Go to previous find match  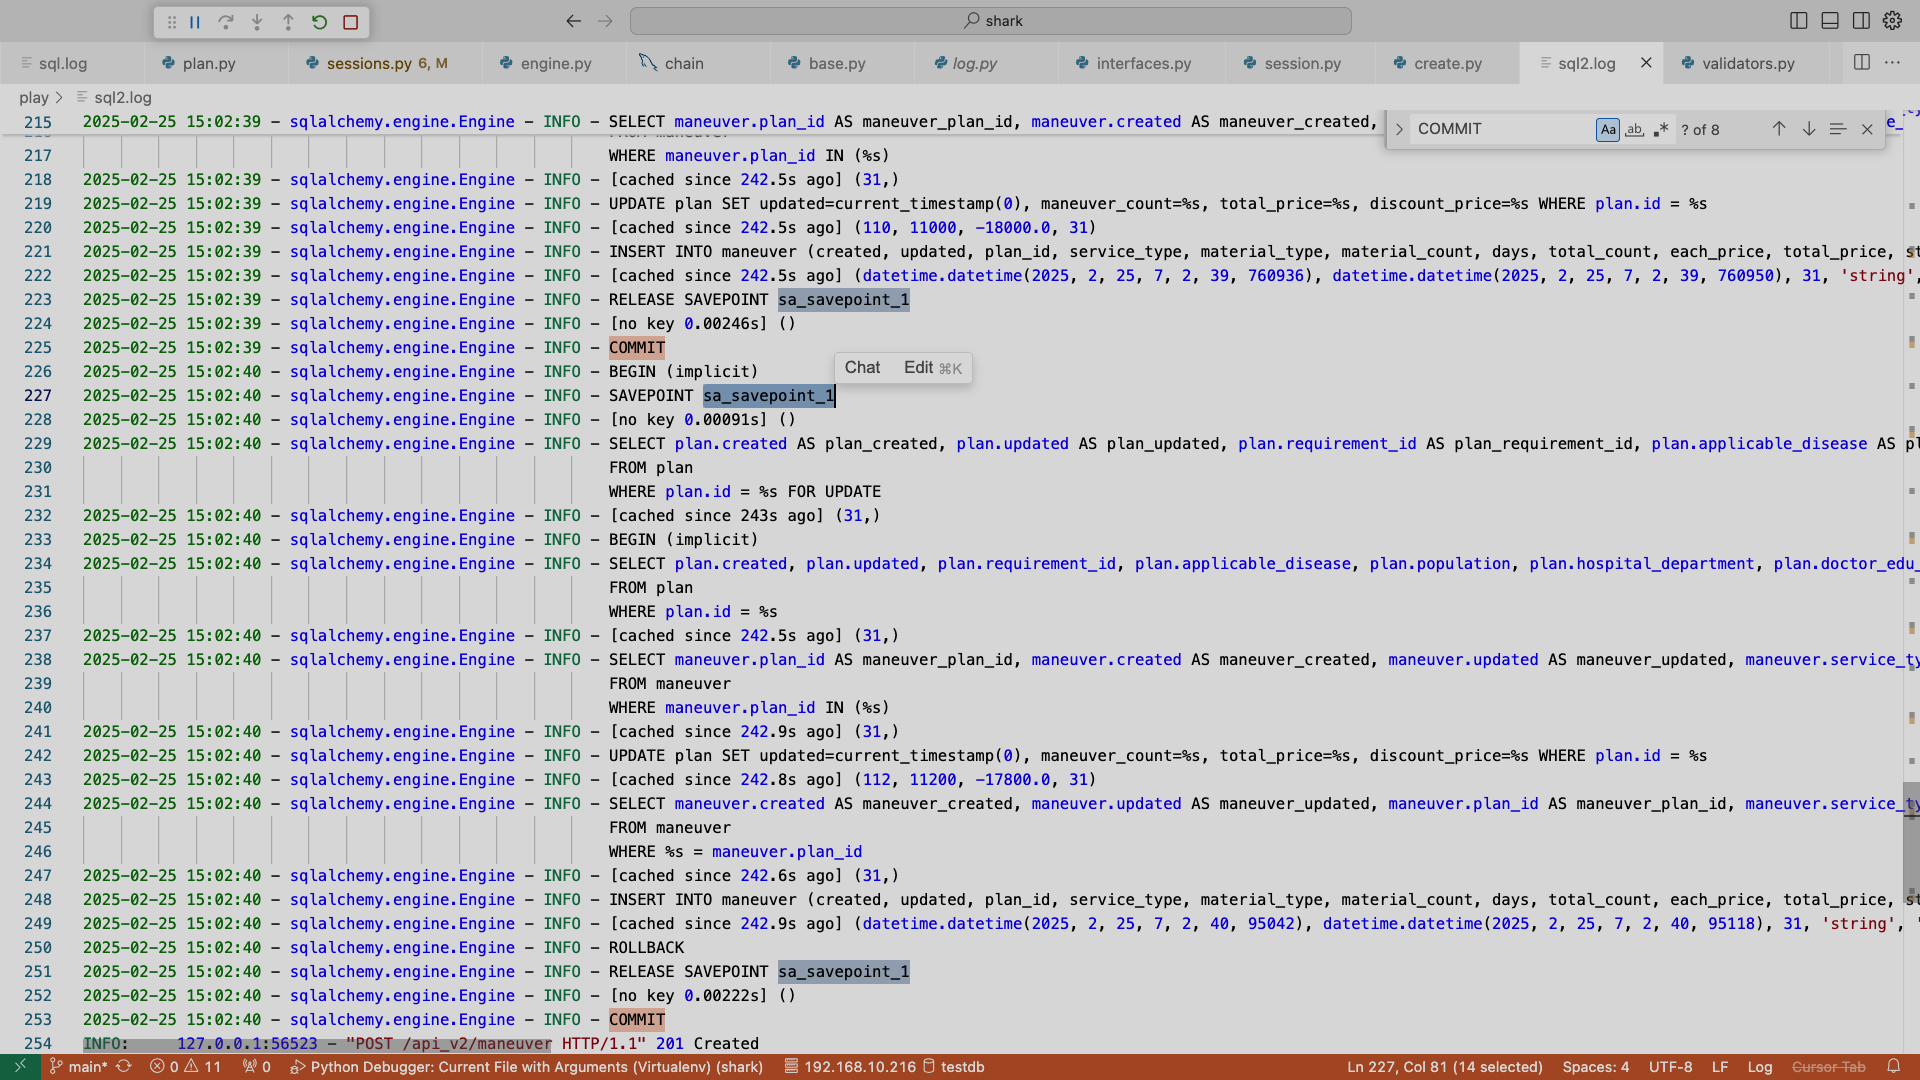click(1779, 129)
